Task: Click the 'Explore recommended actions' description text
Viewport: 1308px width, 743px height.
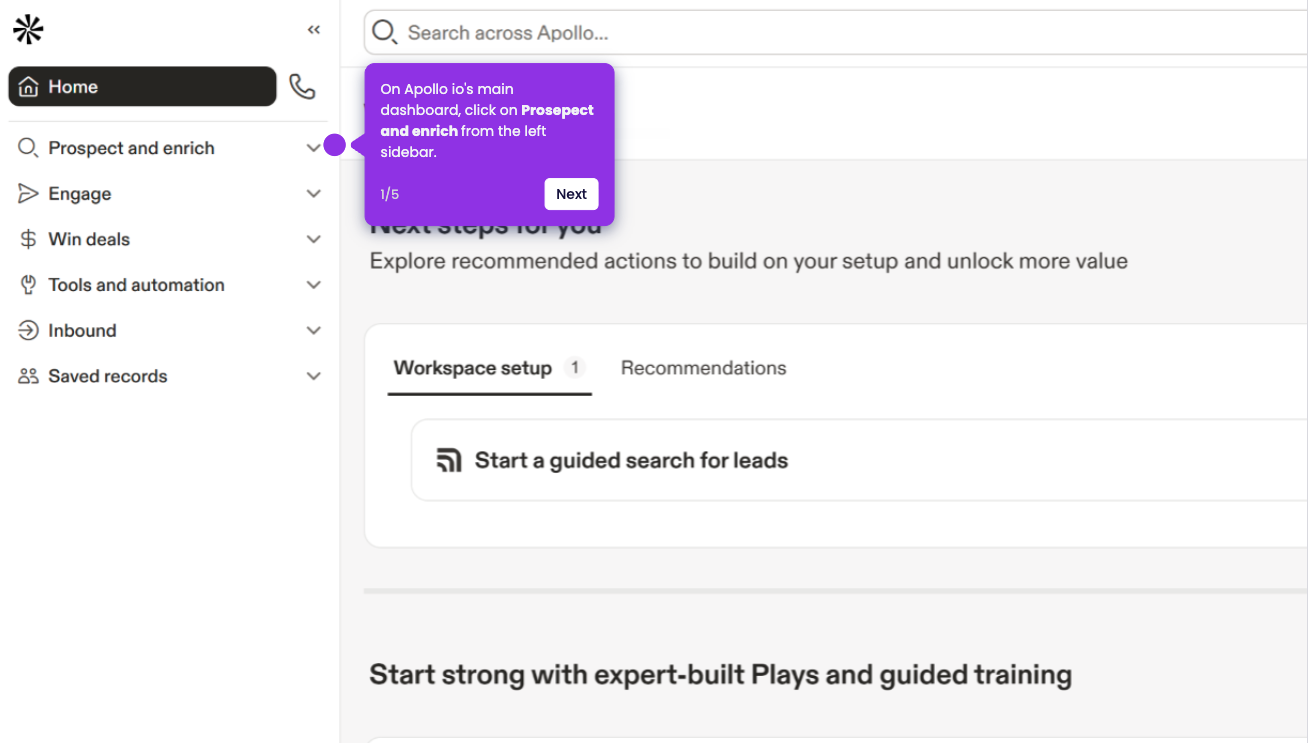Action: [749, 262]
